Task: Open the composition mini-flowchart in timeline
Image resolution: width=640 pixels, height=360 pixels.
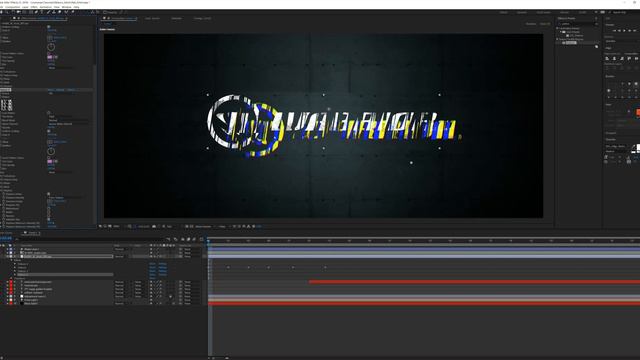Action: (169, 240)
